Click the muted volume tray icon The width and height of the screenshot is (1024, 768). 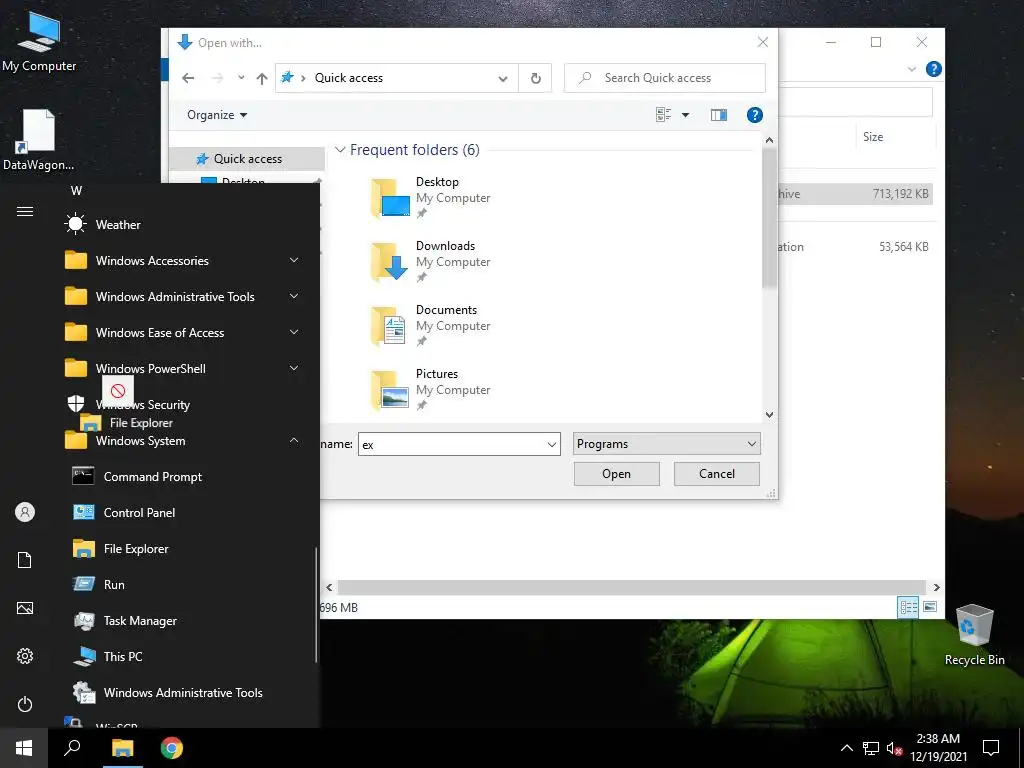tap(894, 748)
